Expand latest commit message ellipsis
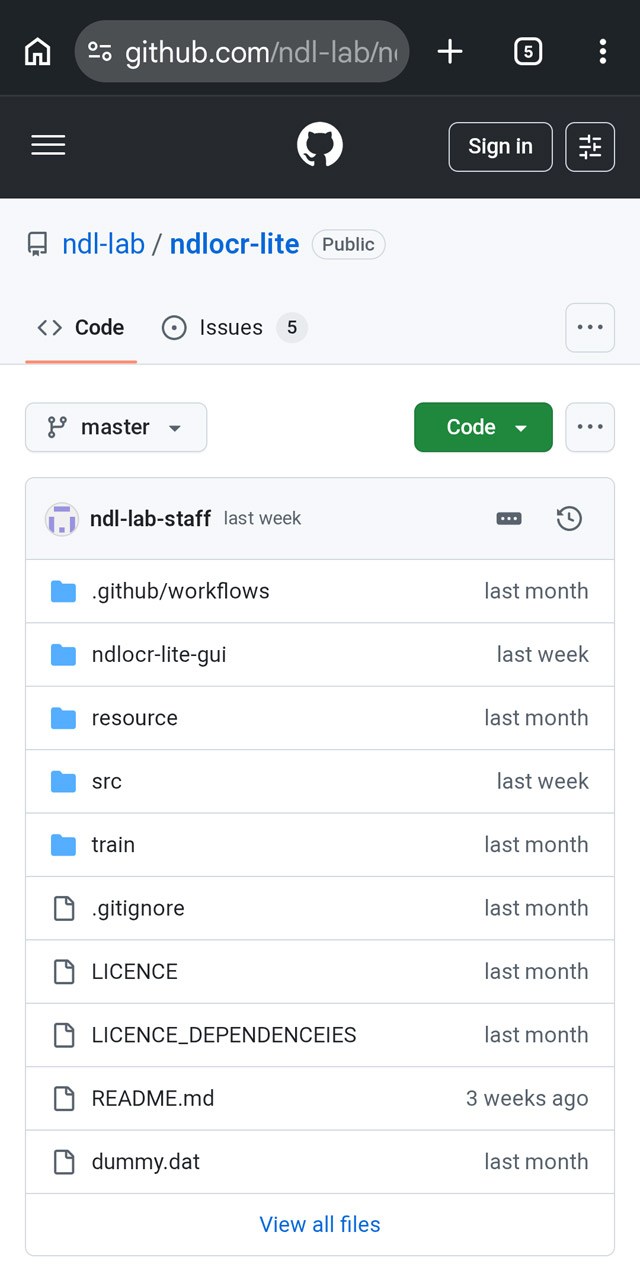The image size is (640, 1280). (509, 518)
